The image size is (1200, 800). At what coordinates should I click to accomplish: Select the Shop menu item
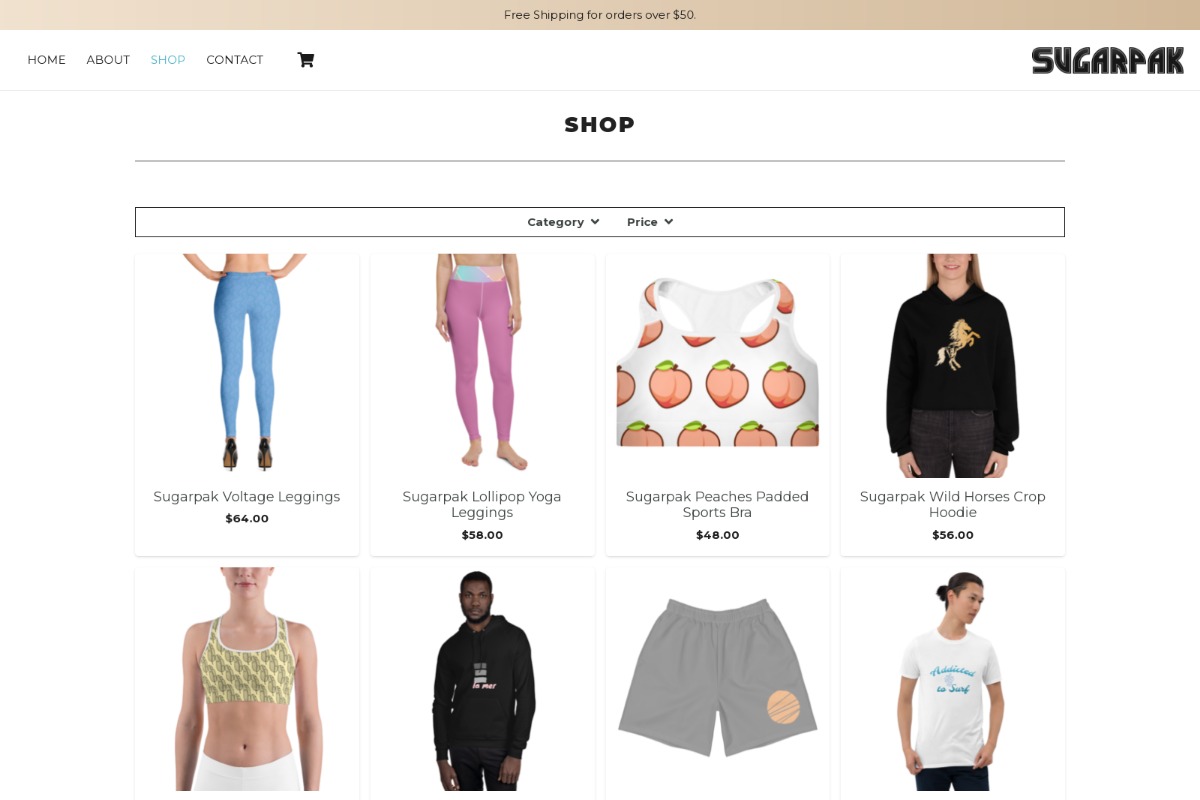[x=168, y=60]
